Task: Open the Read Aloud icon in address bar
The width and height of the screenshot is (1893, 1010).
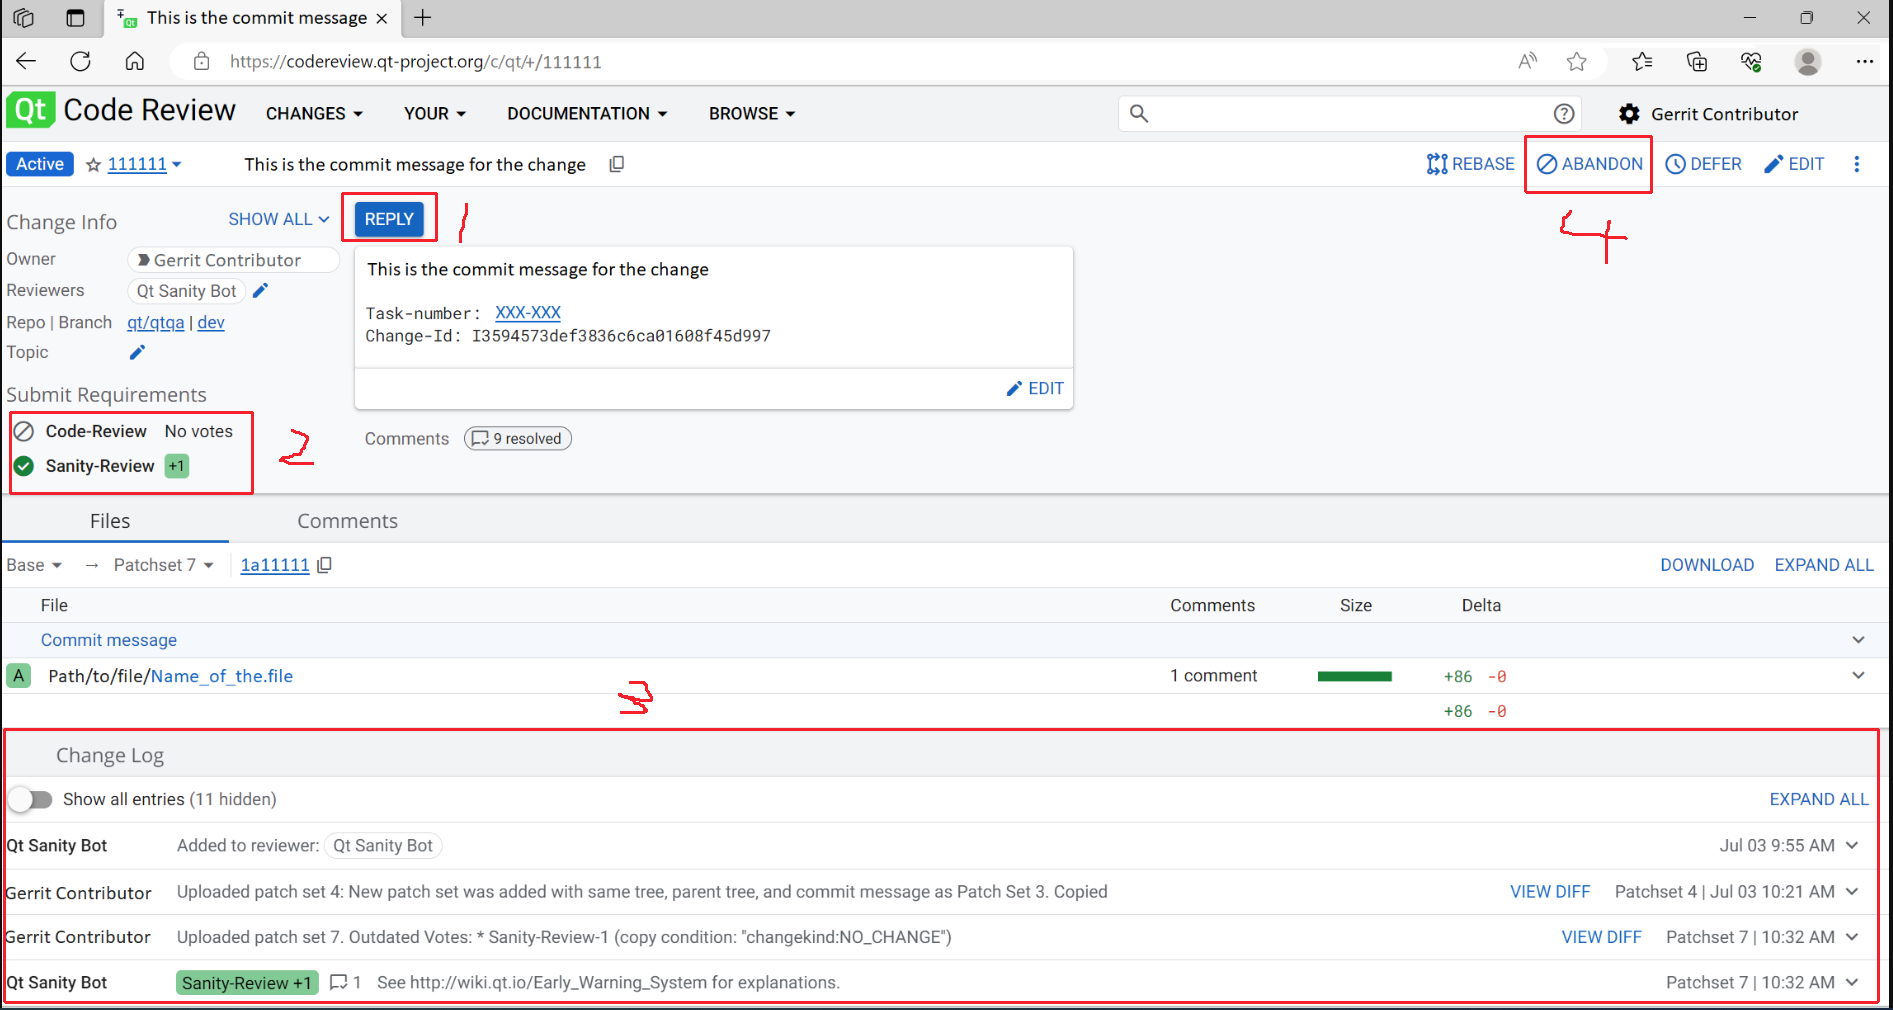Action: coord(1527,61)
